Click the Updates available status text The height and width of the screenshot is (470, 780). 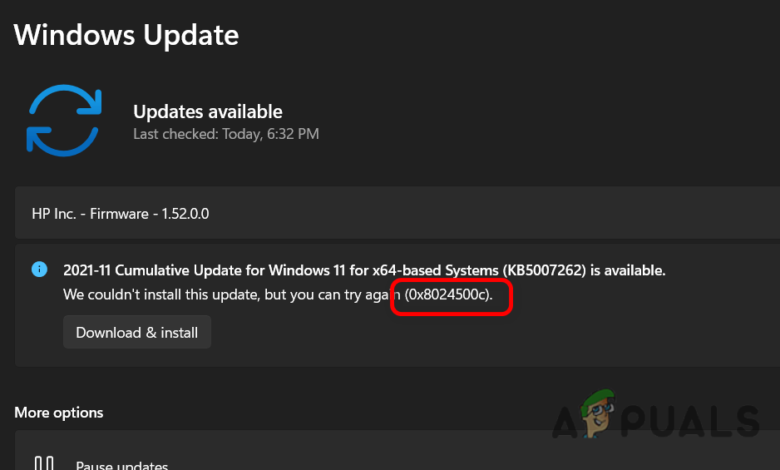pyautogui.click(x=207, y=111)
